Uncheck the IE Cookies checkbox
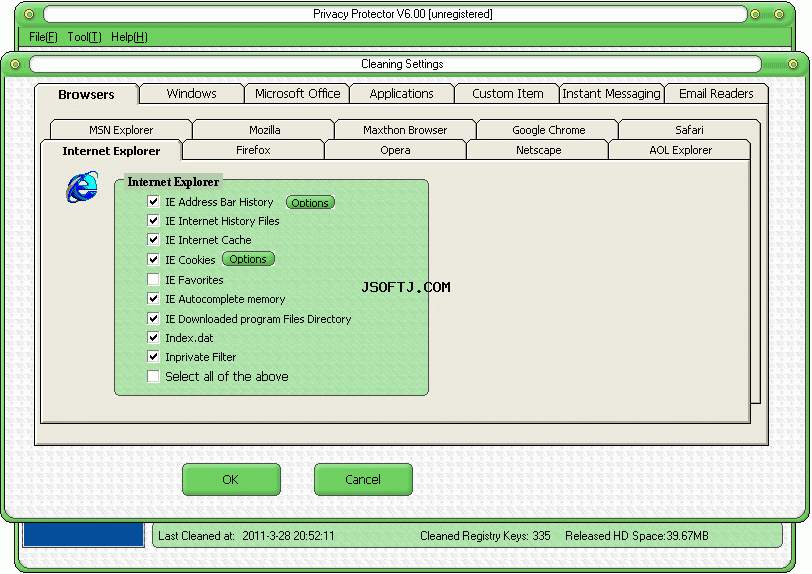 point(153,260)
